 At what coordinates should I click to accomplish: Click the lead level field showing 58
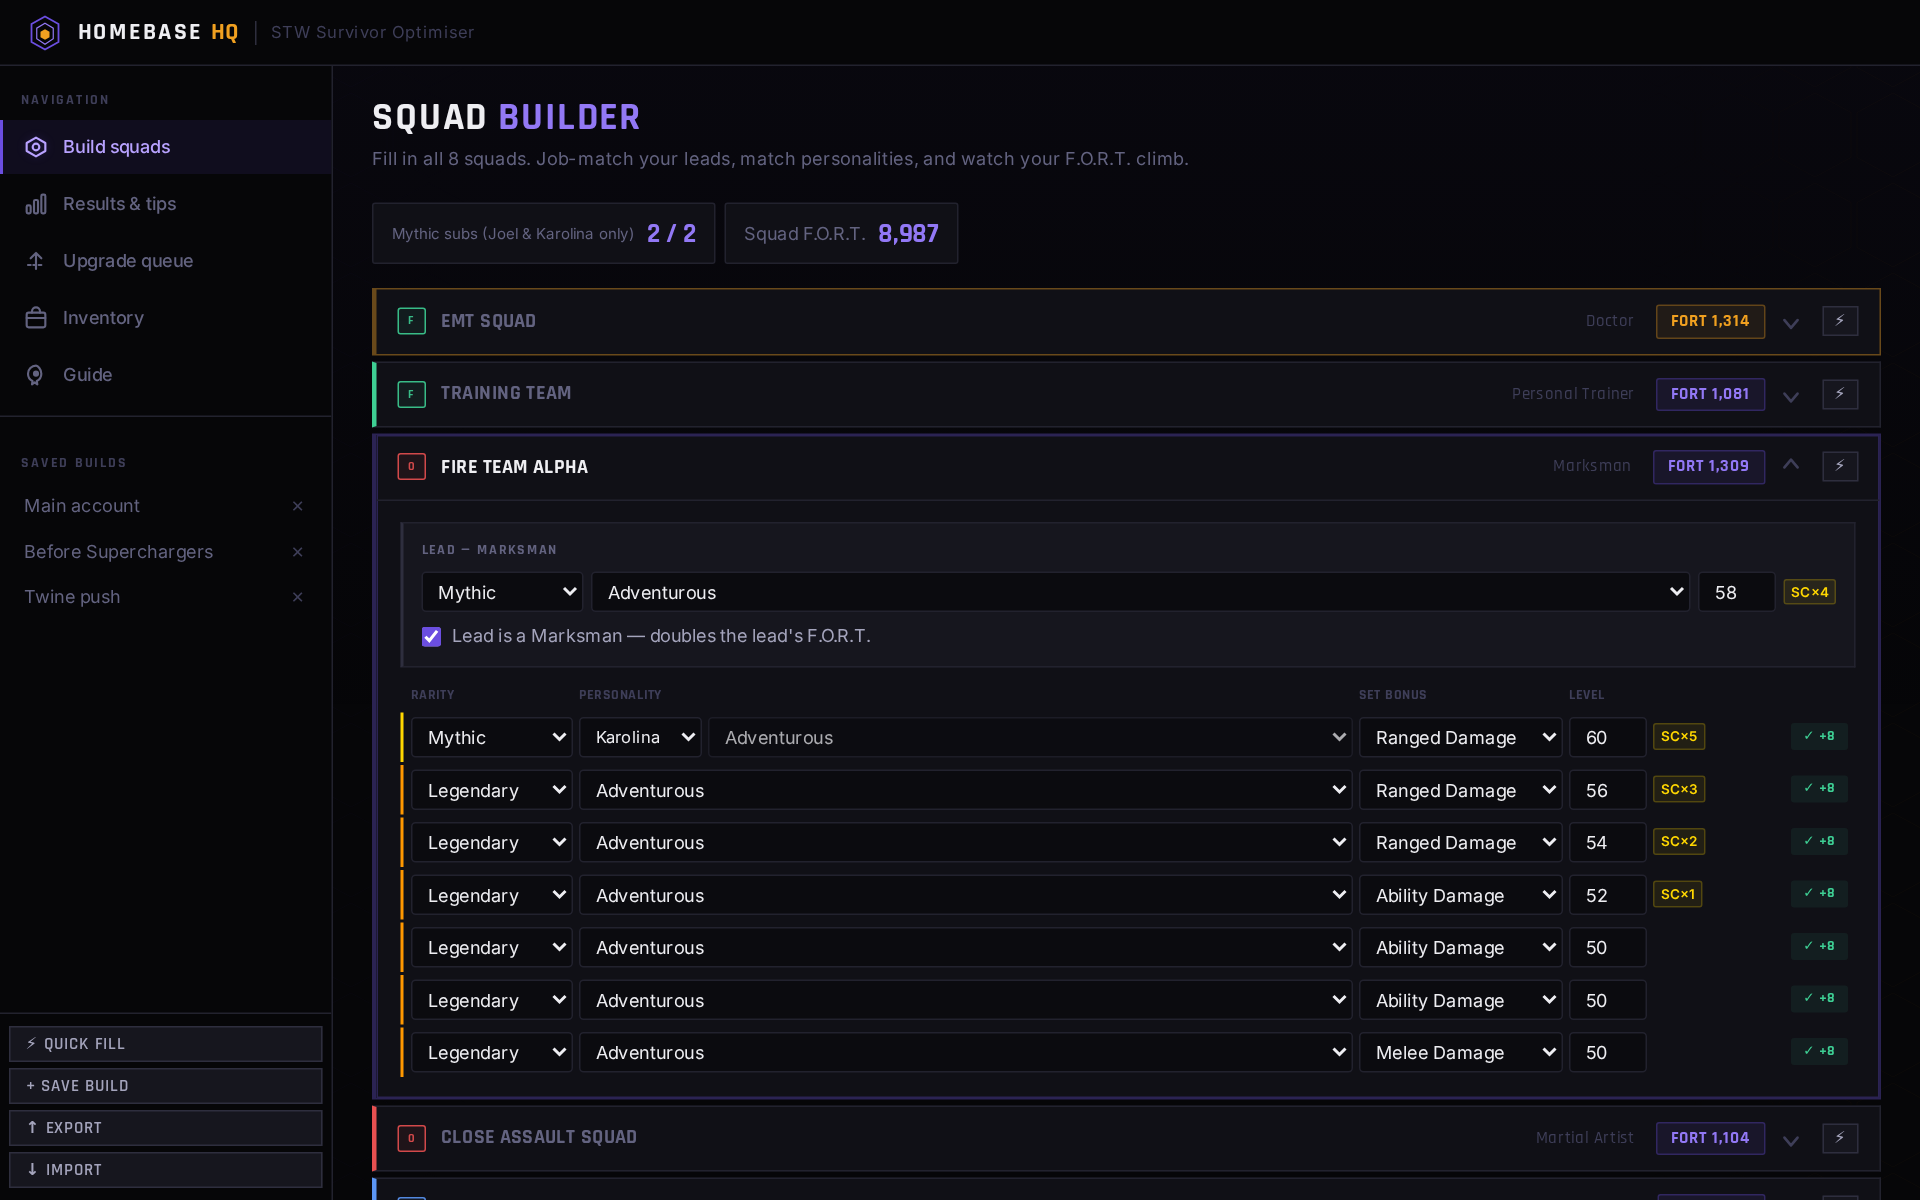pyautogui.click(x=1736, y=592)
